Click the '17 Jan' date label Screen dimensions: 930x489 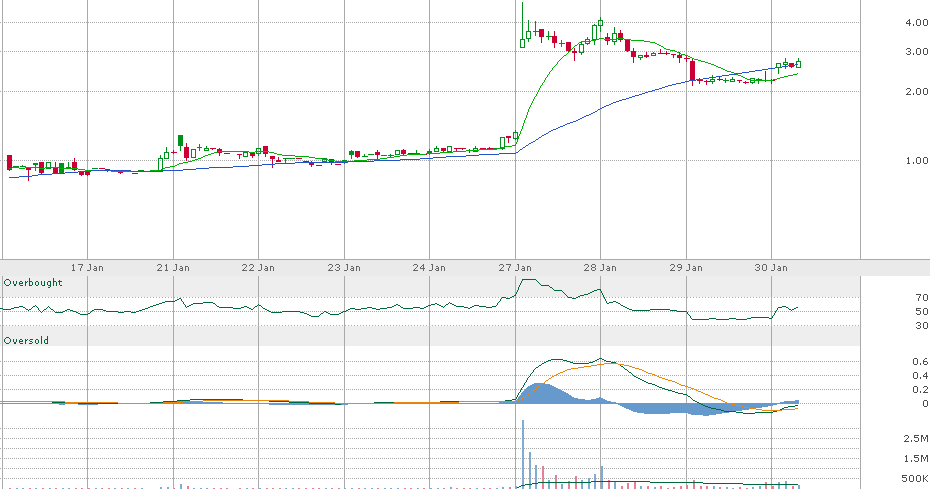[x=87, y=268]
